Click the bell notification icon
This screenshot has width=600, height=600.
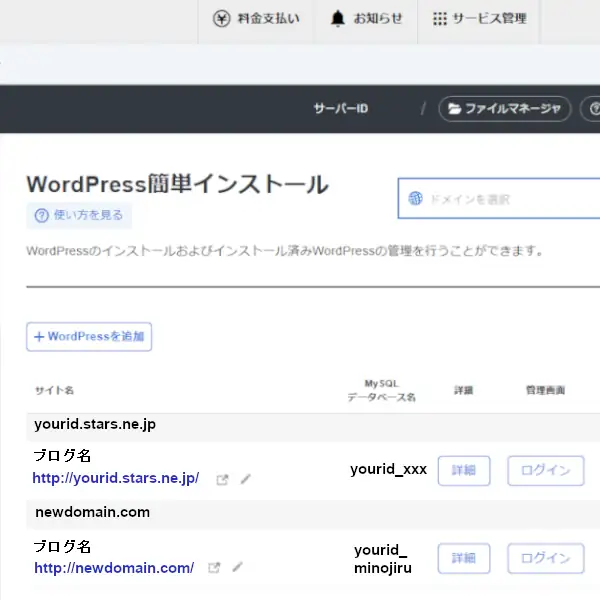338,18
